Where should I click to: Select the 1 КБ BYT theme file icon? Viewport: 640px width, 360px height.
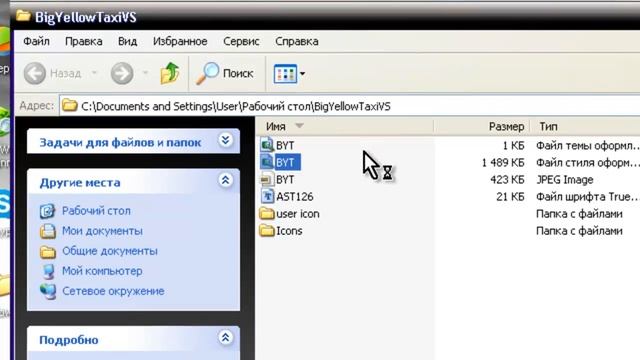click(x=267, y=145)
